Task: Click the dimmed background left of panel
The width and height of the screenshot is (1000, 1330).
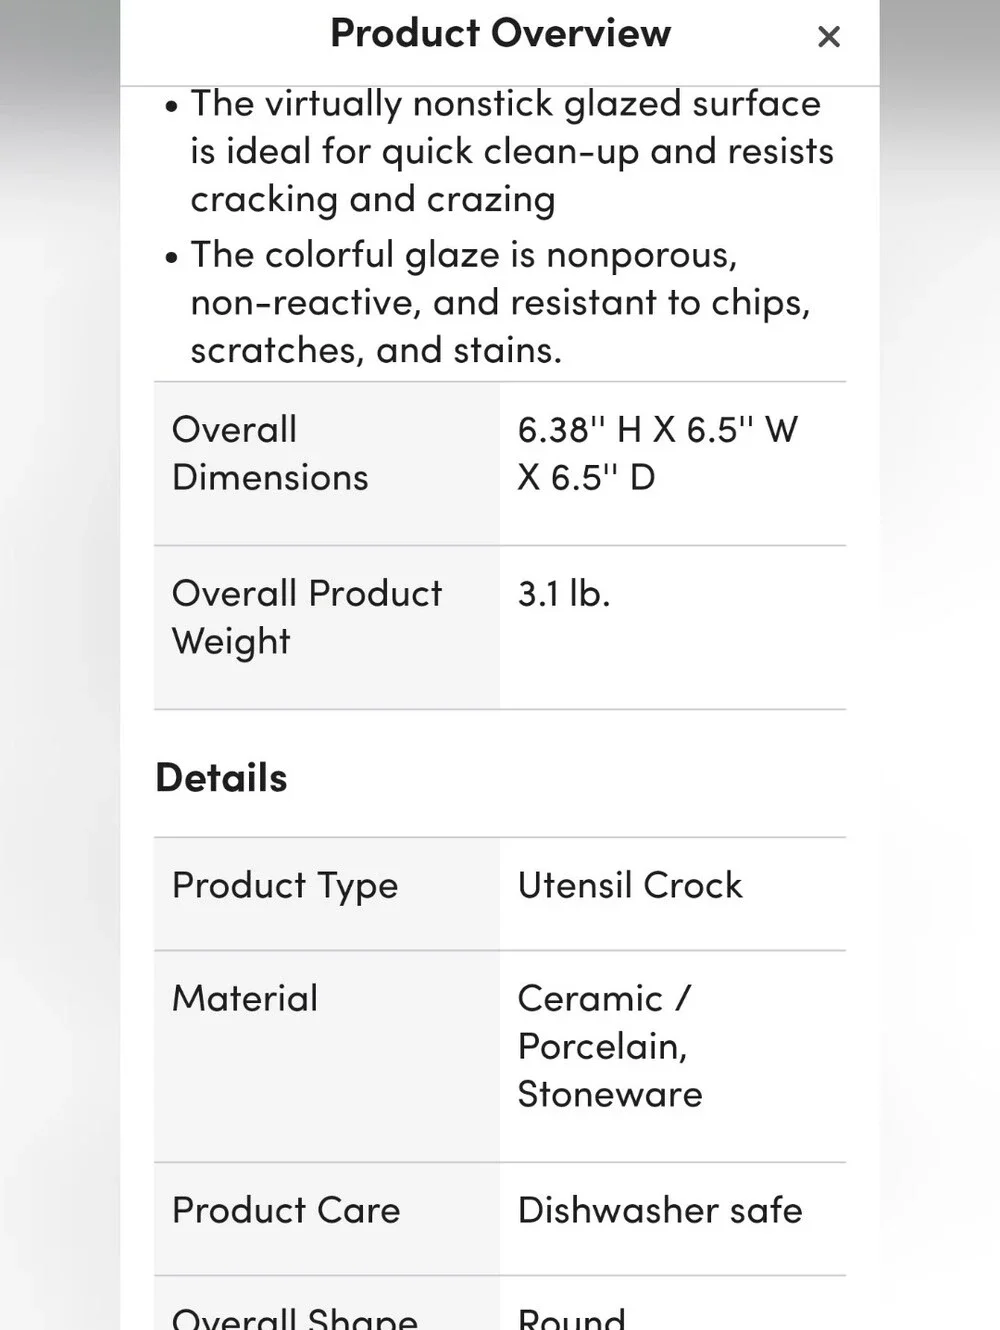Action: pyautogui.click(x=60, y=665)
